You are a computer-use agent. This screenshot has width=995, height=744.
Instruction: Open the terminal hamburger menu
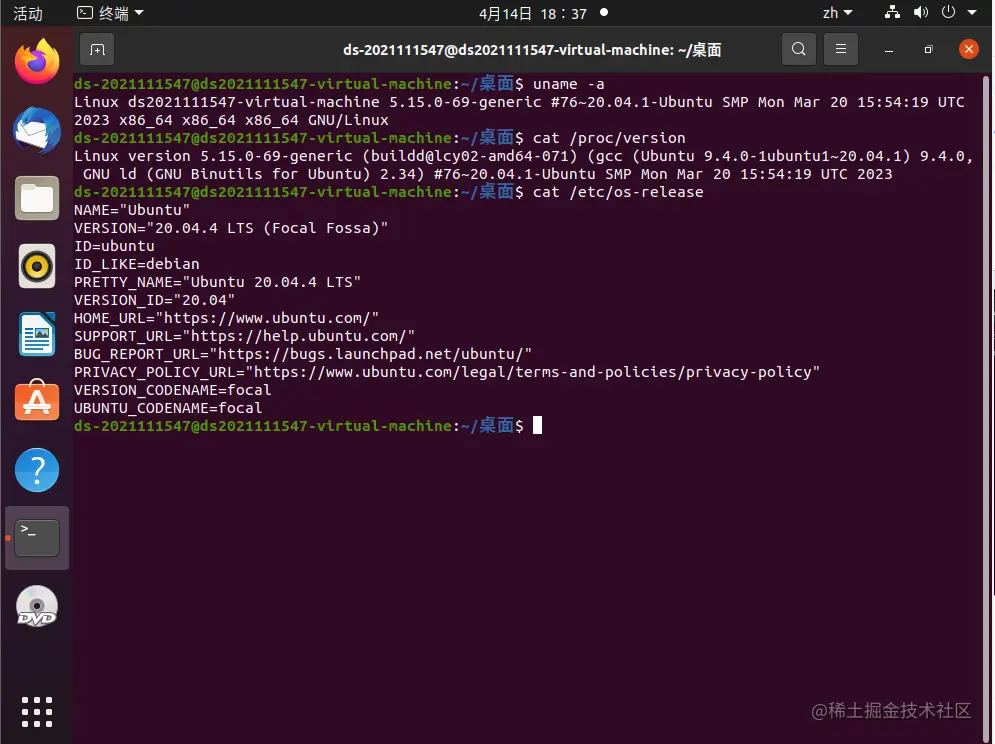pos(841,49)
